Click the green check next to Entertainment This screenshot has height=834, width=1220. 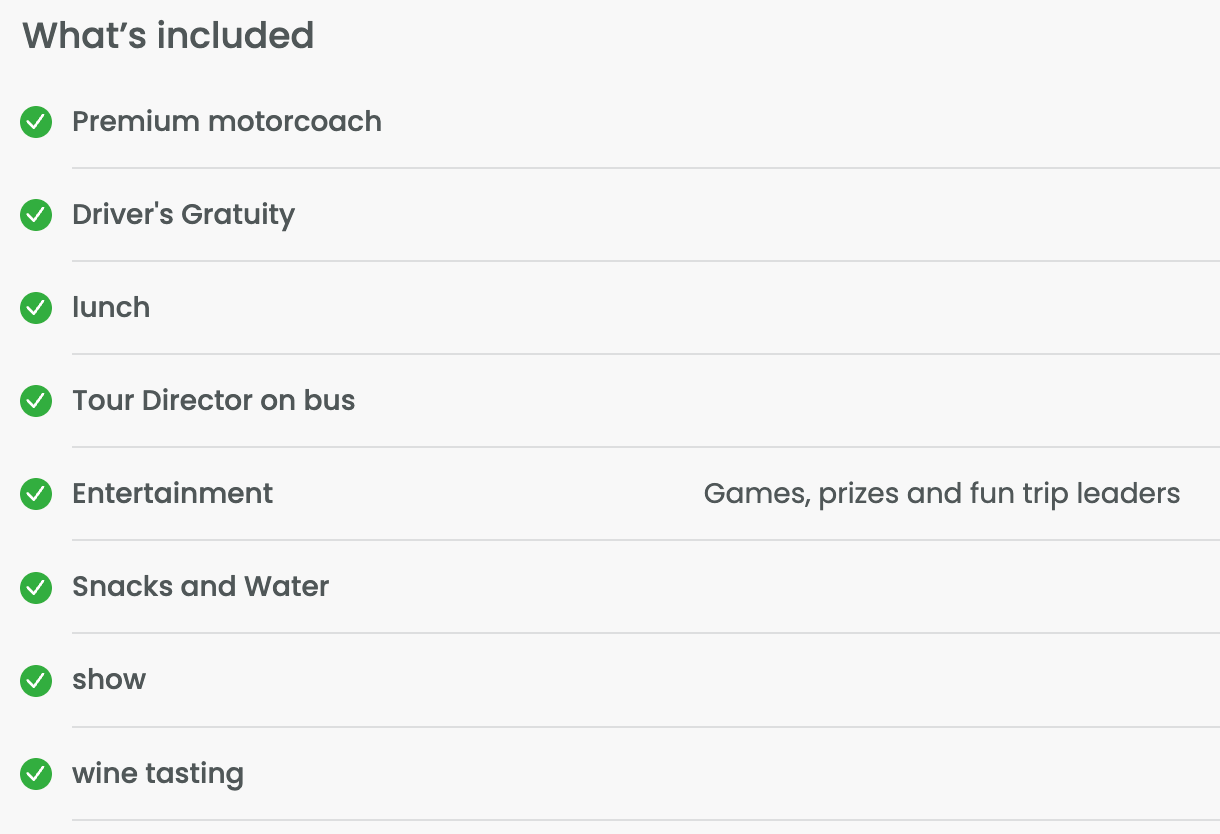point(36,494)
